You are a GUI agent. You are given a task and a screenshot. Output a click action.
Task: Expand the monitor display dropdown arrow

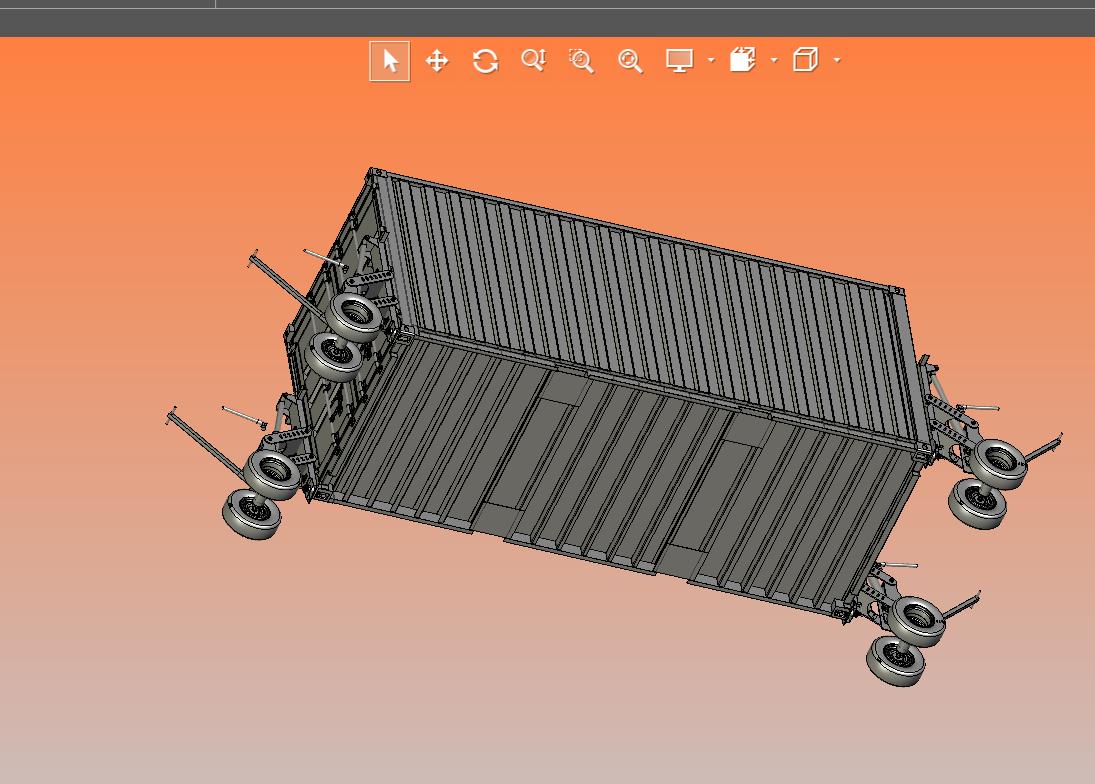click(711, 60)
